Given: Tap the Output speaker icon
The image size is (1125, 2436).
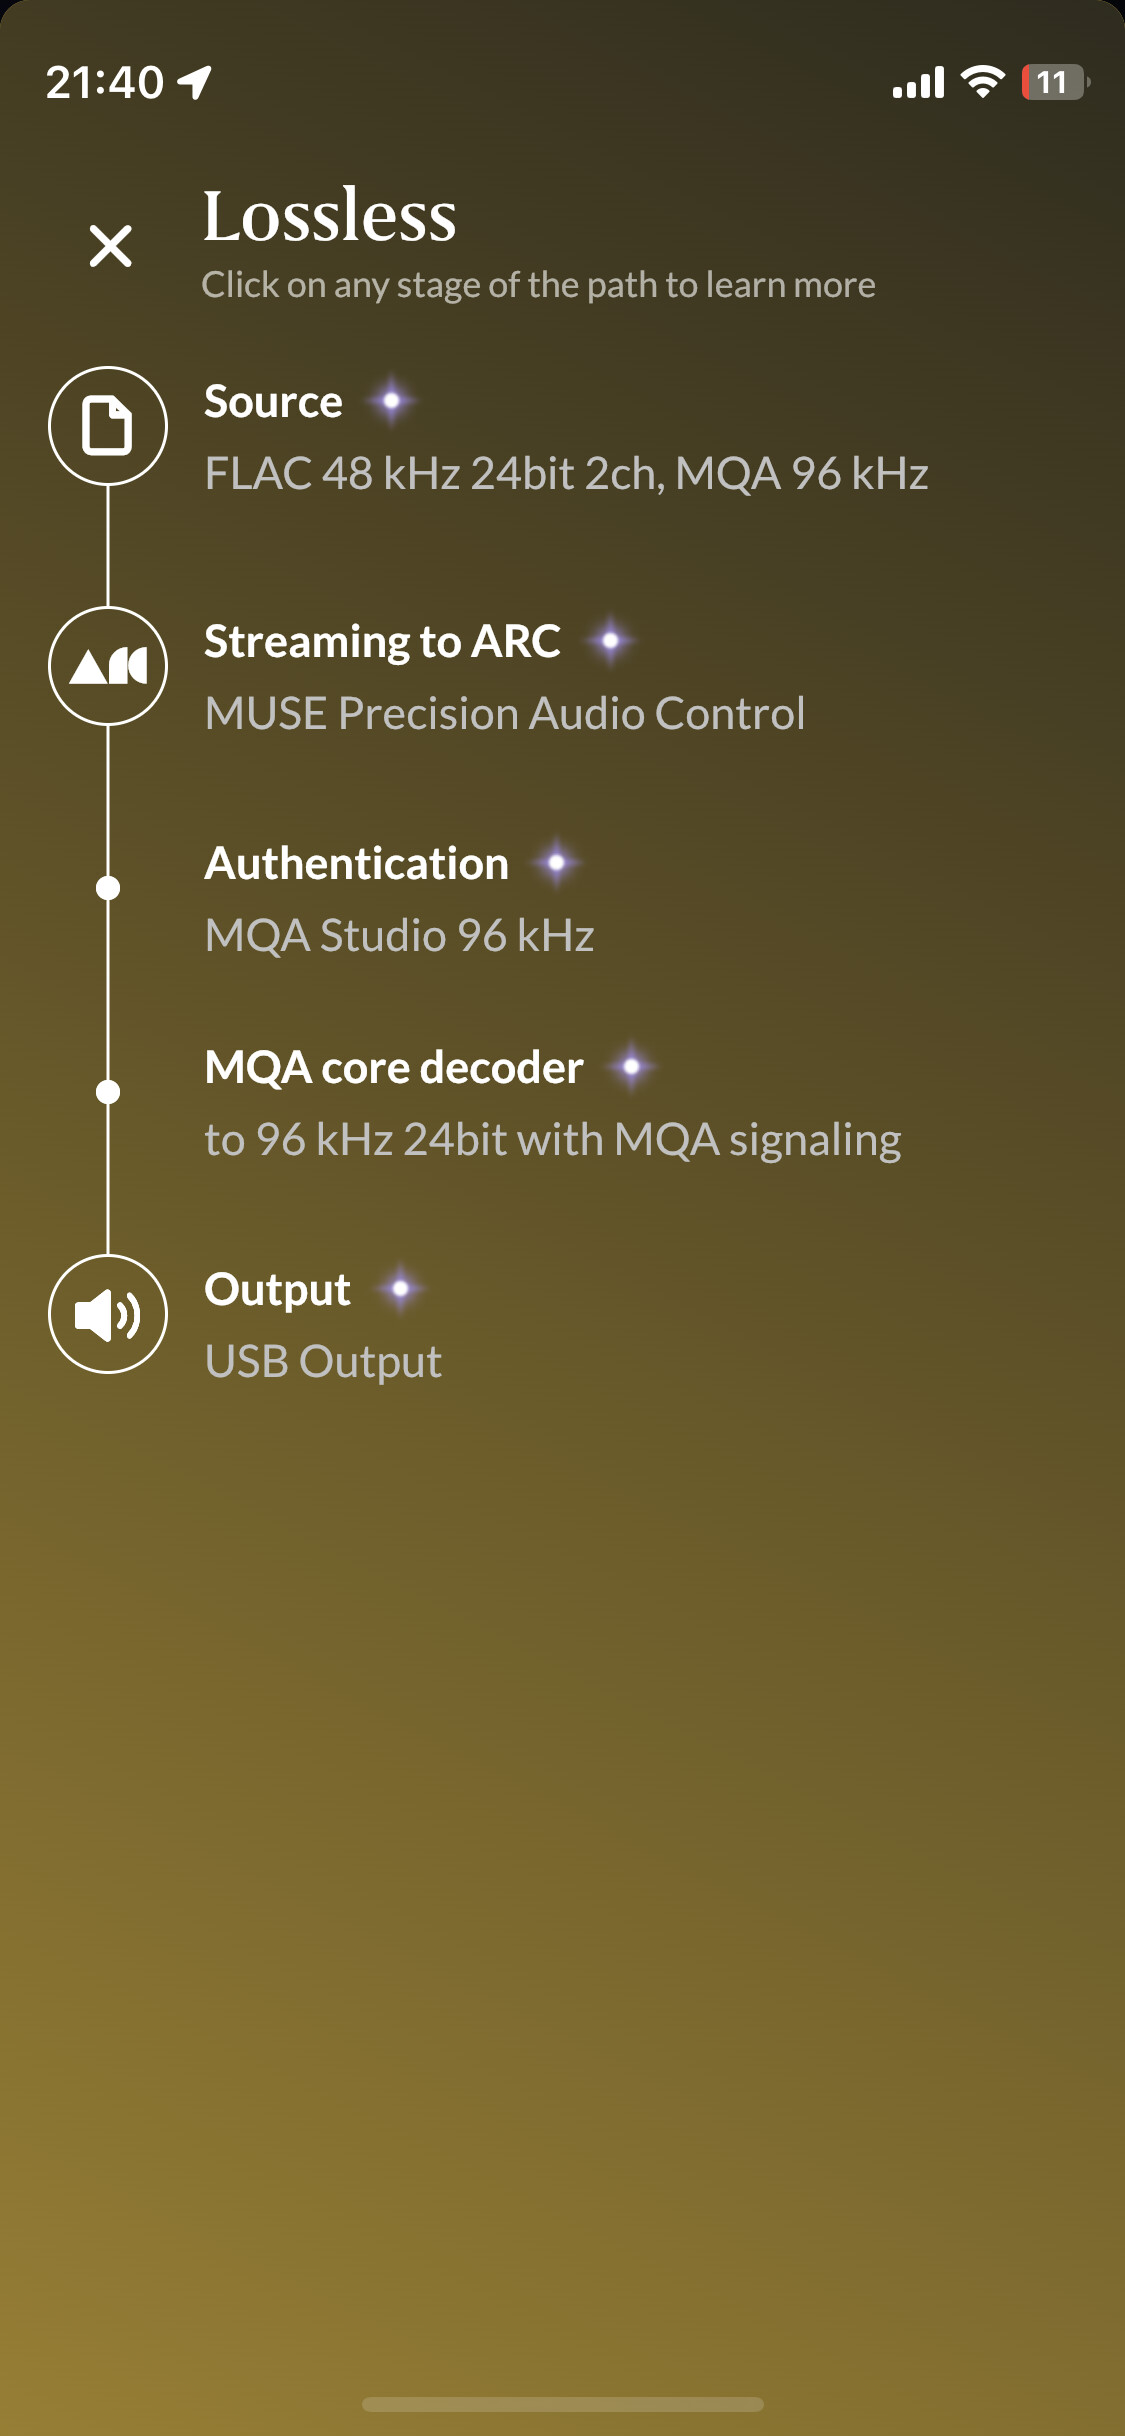Looking at the screenshot, I should [108, 1314].
